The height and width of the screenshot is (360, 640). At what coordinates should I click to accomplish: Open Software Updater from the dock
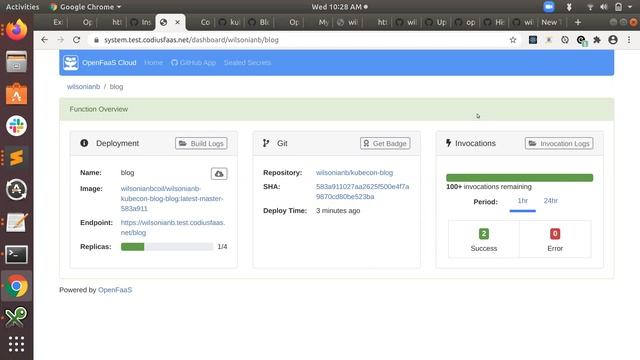point(16,189)
